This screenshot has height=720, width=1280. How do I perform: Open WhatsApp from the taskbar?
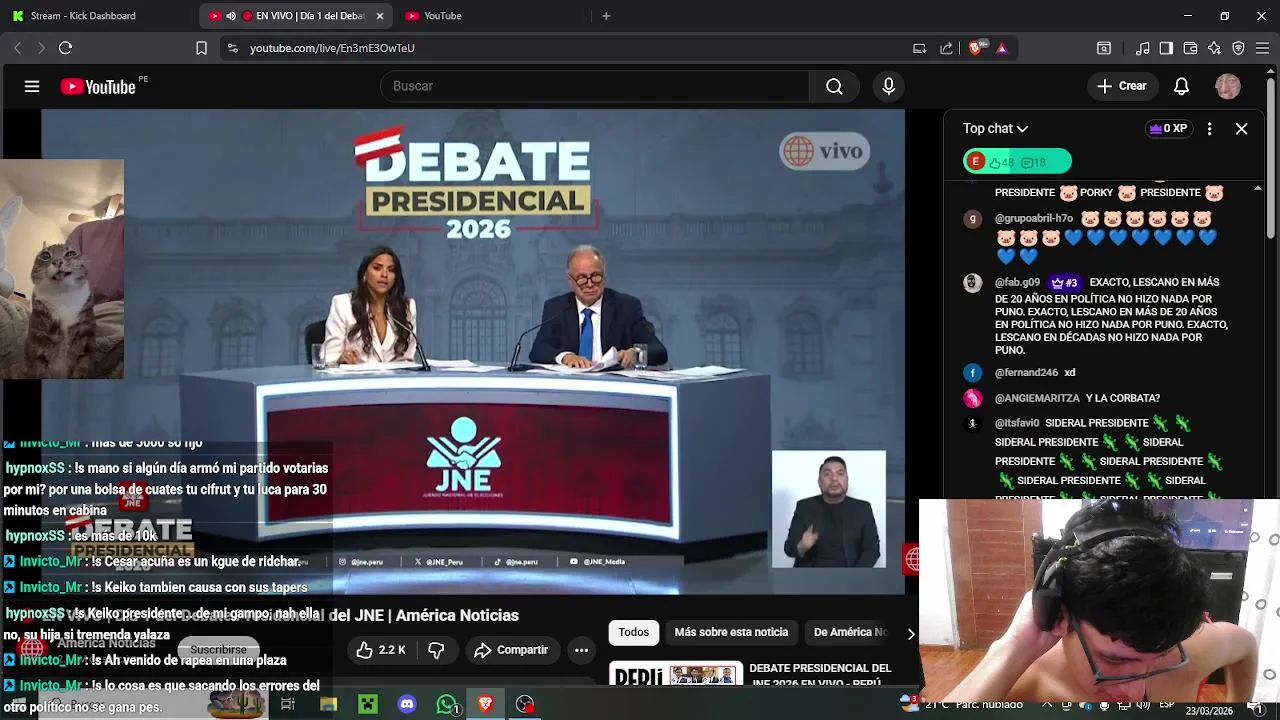pyautogui.click(x=447, y=704)
